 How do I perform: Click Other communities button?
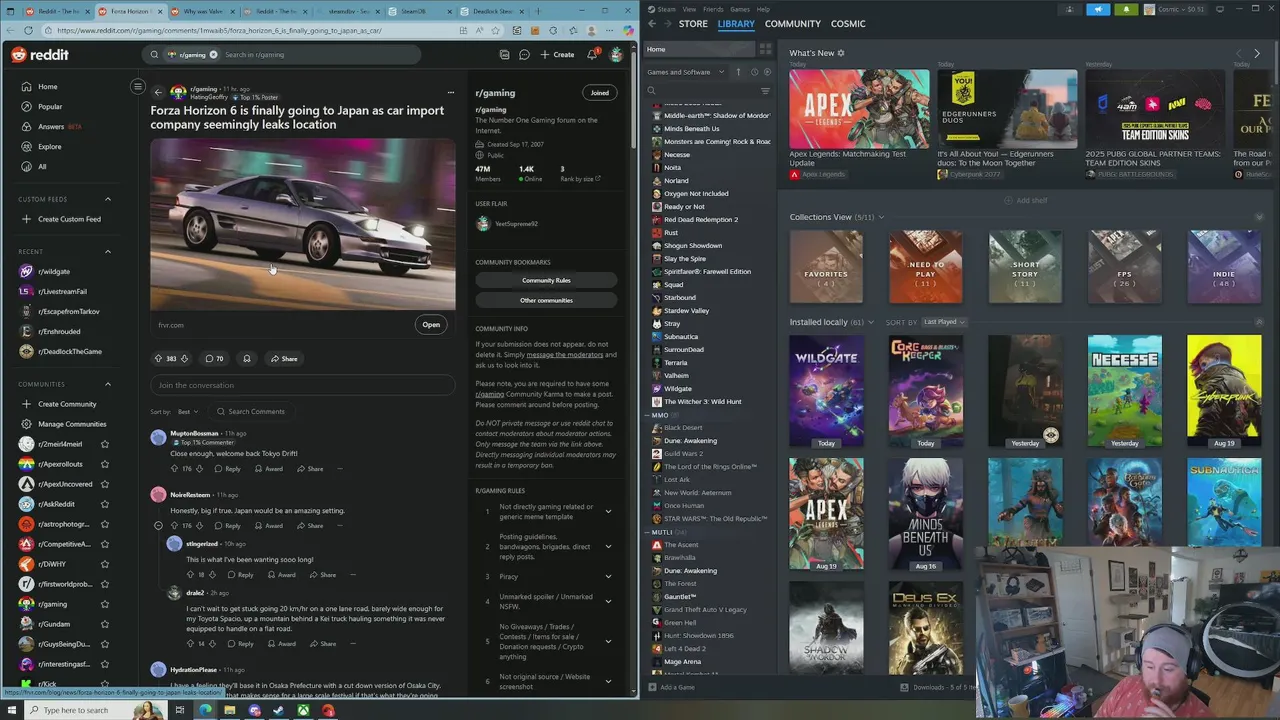546,300
